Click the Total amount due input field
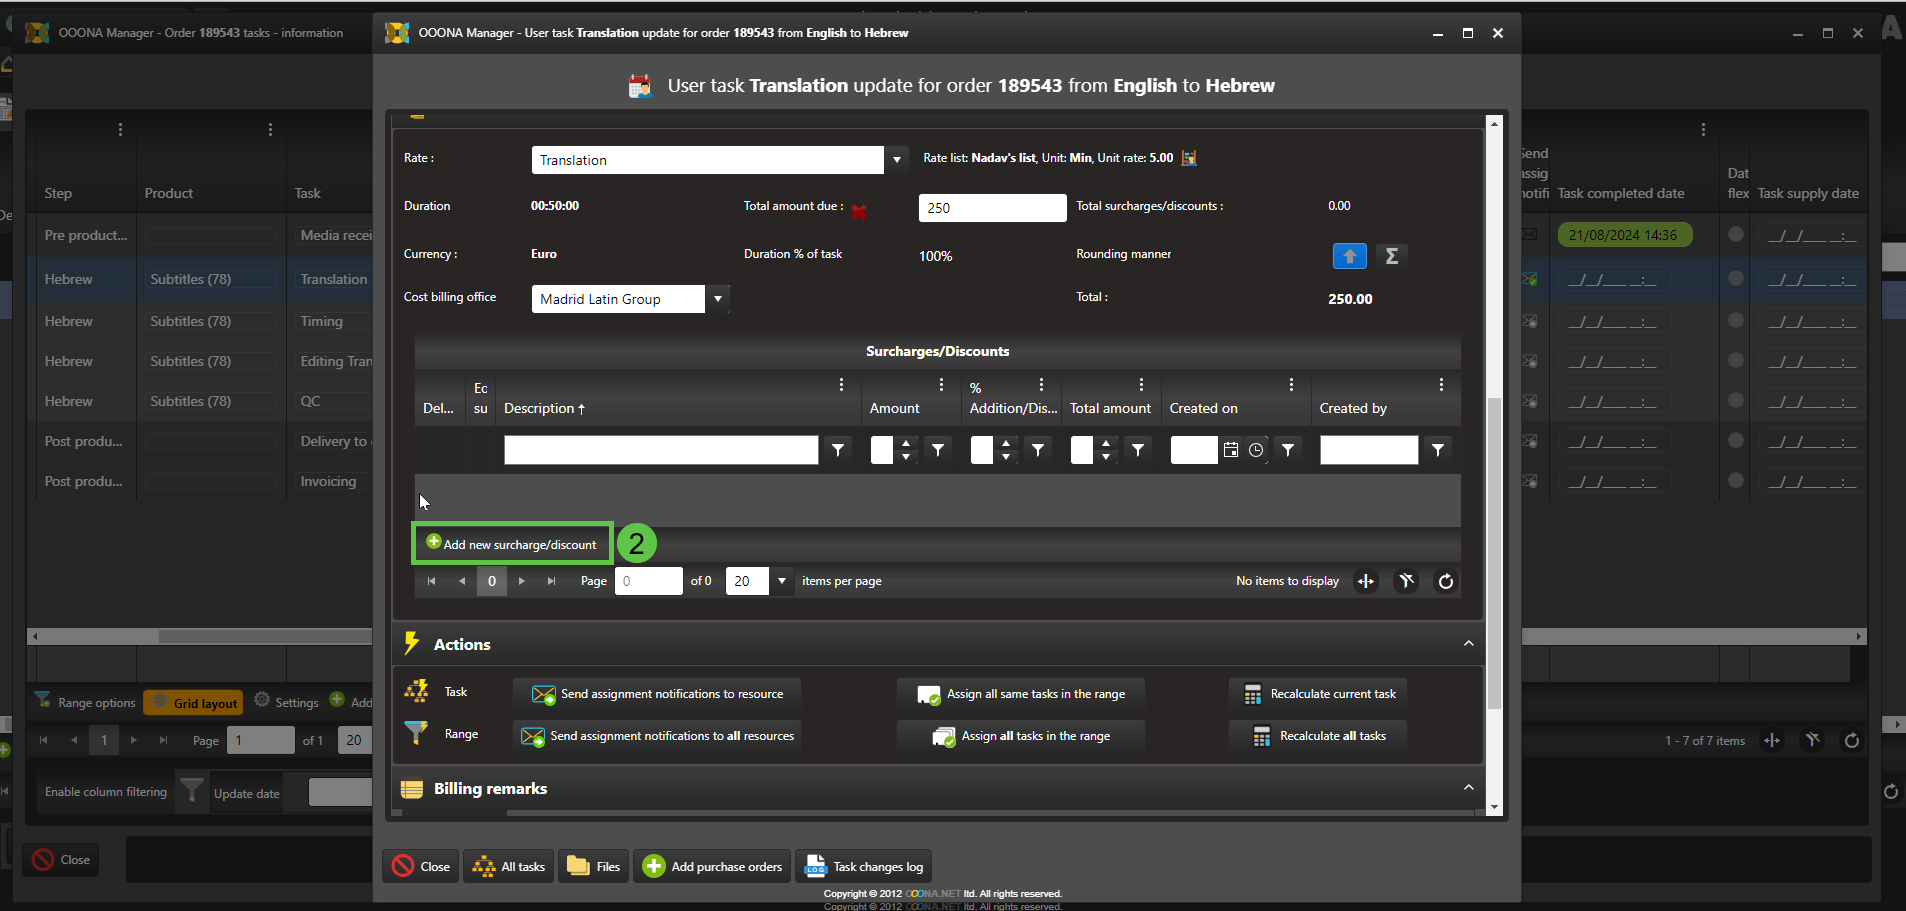Image resolution: width=1906 pixels, height=911 pixels. click(x=991, y=208)
